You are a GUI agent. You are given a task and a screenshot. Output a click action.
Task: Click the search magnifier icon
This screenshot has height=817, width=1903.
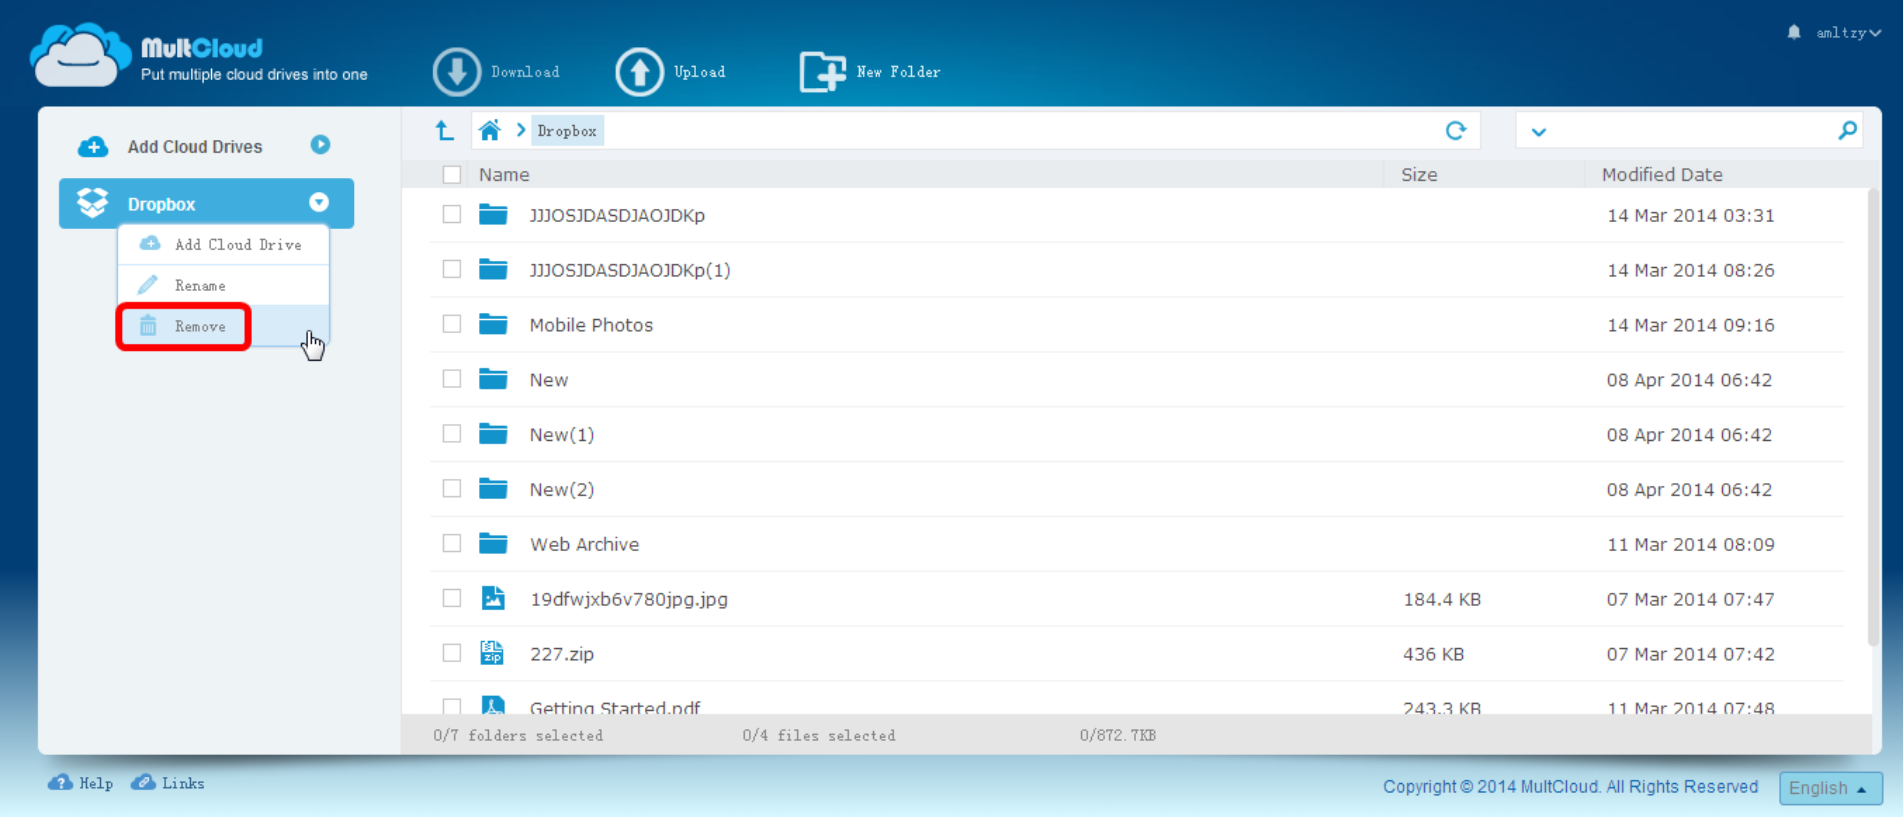pos(1847,130)
